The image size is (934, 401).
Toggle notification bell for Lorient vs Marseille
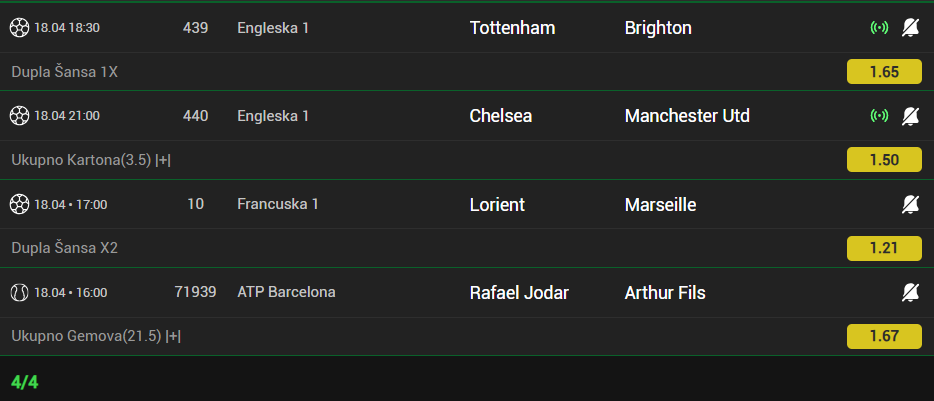click(910, 205)
